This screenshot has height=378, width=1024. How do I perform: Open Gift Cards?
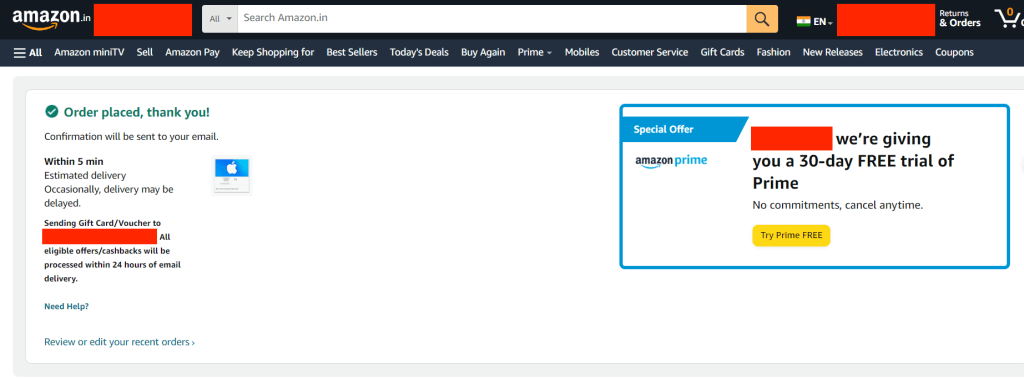[x=722, y=52]
